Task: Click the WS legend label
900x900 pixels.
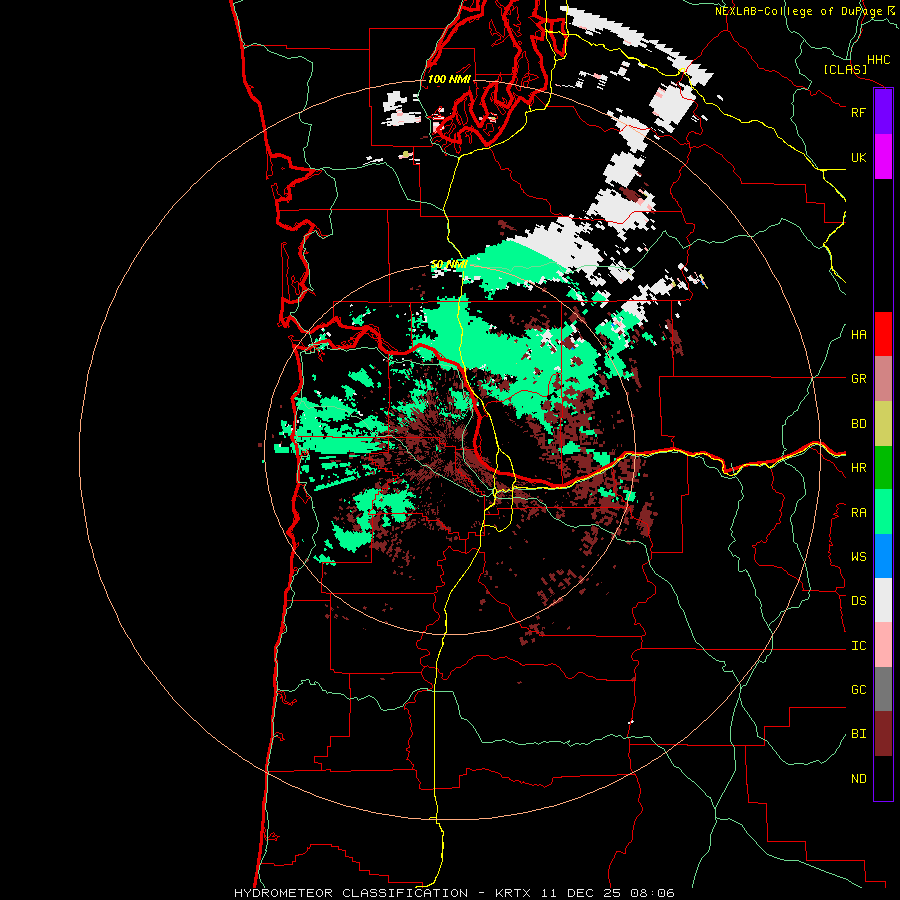Action: 858,557
